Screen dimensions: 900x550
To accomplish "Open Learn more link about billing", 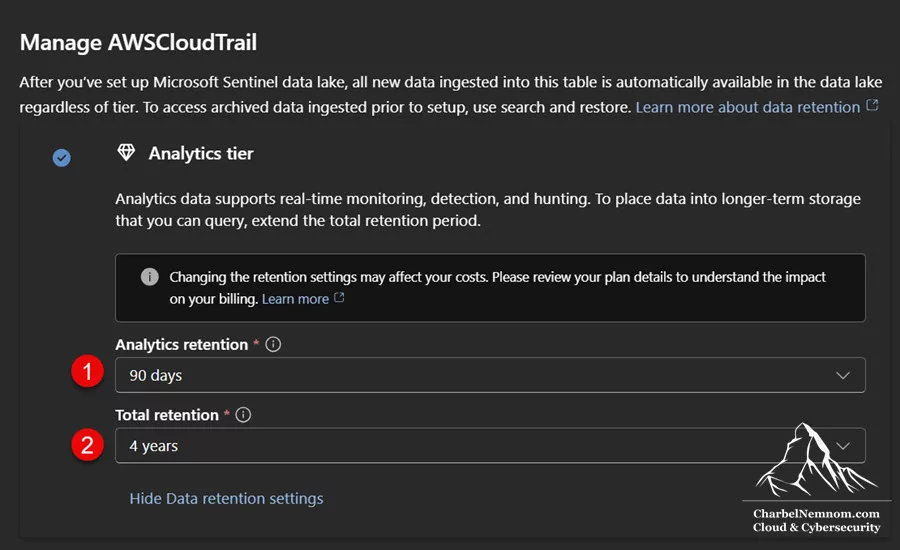I will (295, 299).
